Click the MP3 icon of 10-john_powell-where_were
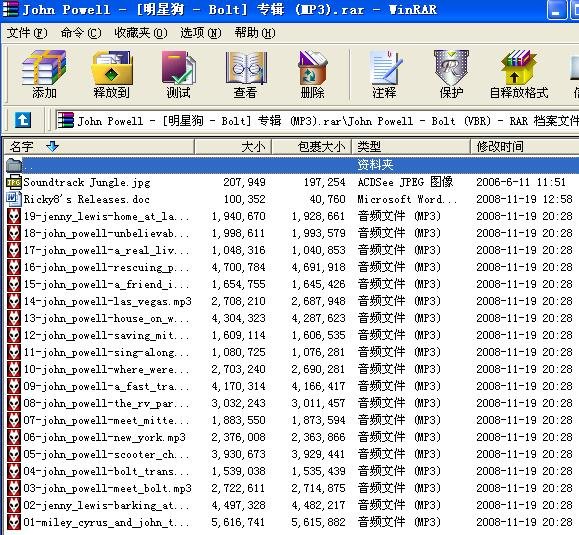579x535 pixels. point(14,369)
